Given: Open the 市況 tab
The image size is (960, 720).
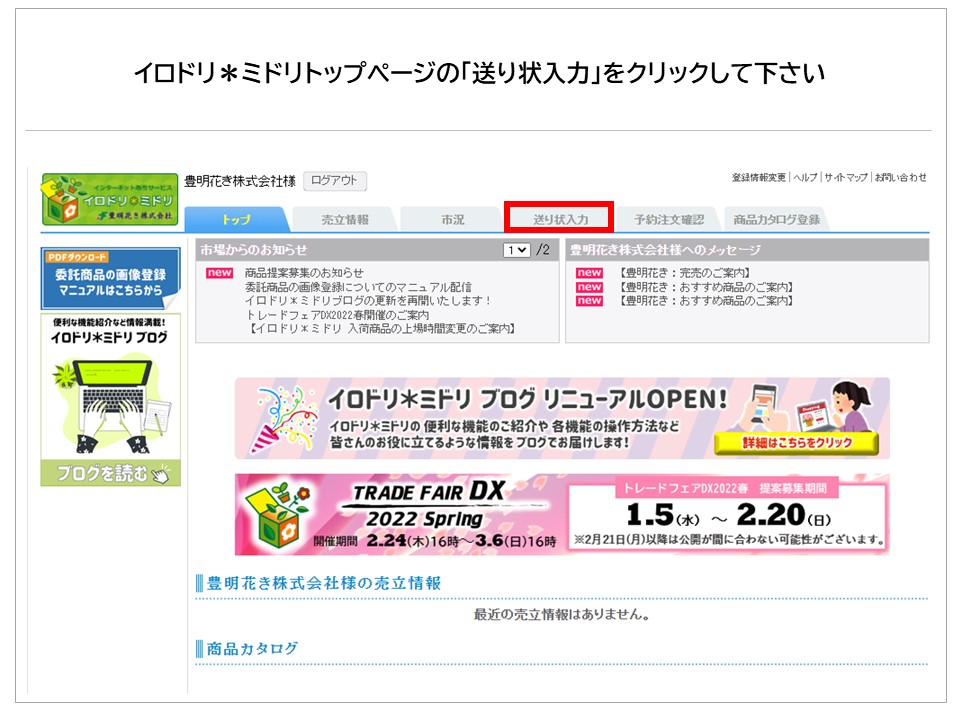Looking at the screenshot, I should [x=452, y=219].
